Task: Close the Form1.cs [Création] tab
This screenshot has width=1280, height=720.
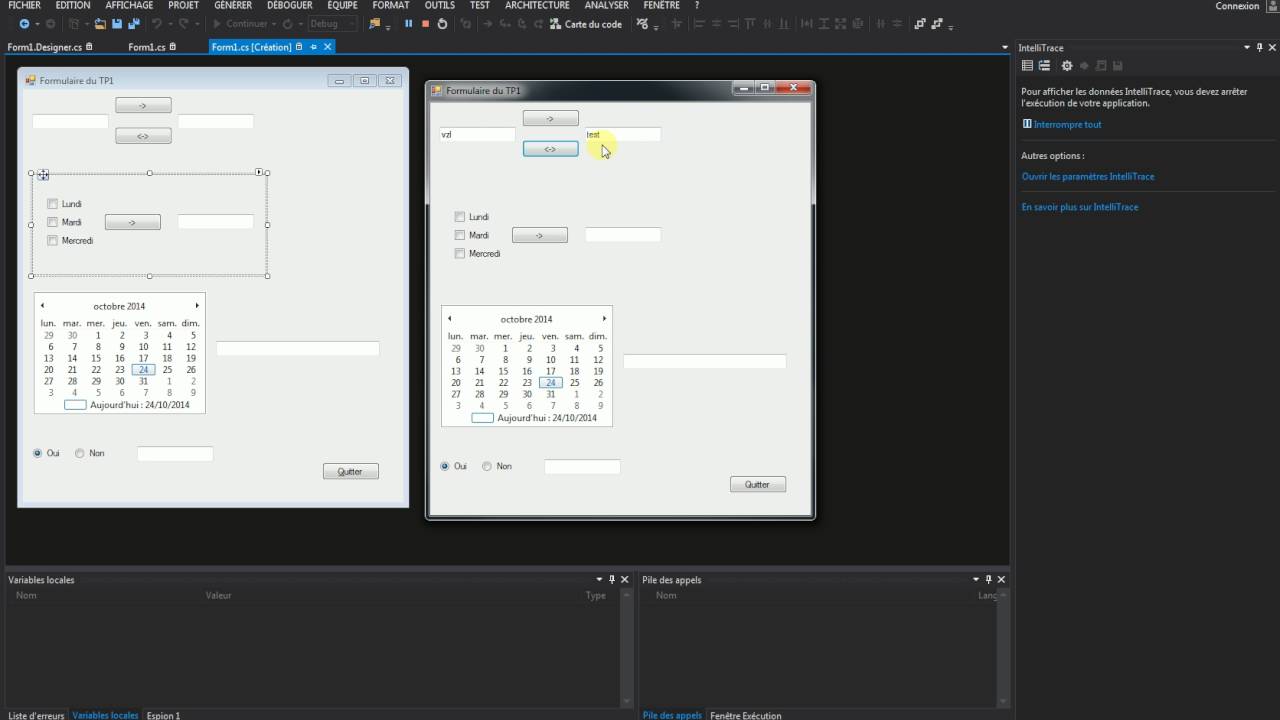Action: click(x=327, y=47)
